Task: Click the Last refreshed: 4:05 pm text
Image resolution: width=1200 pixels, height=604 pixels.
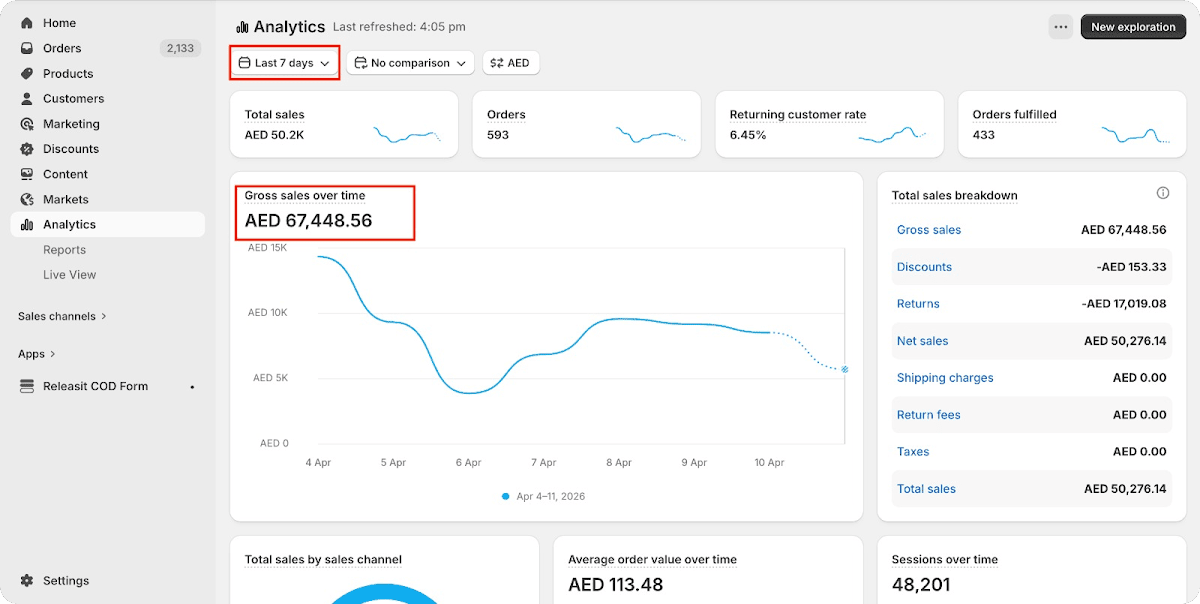Action: (399, 27)
